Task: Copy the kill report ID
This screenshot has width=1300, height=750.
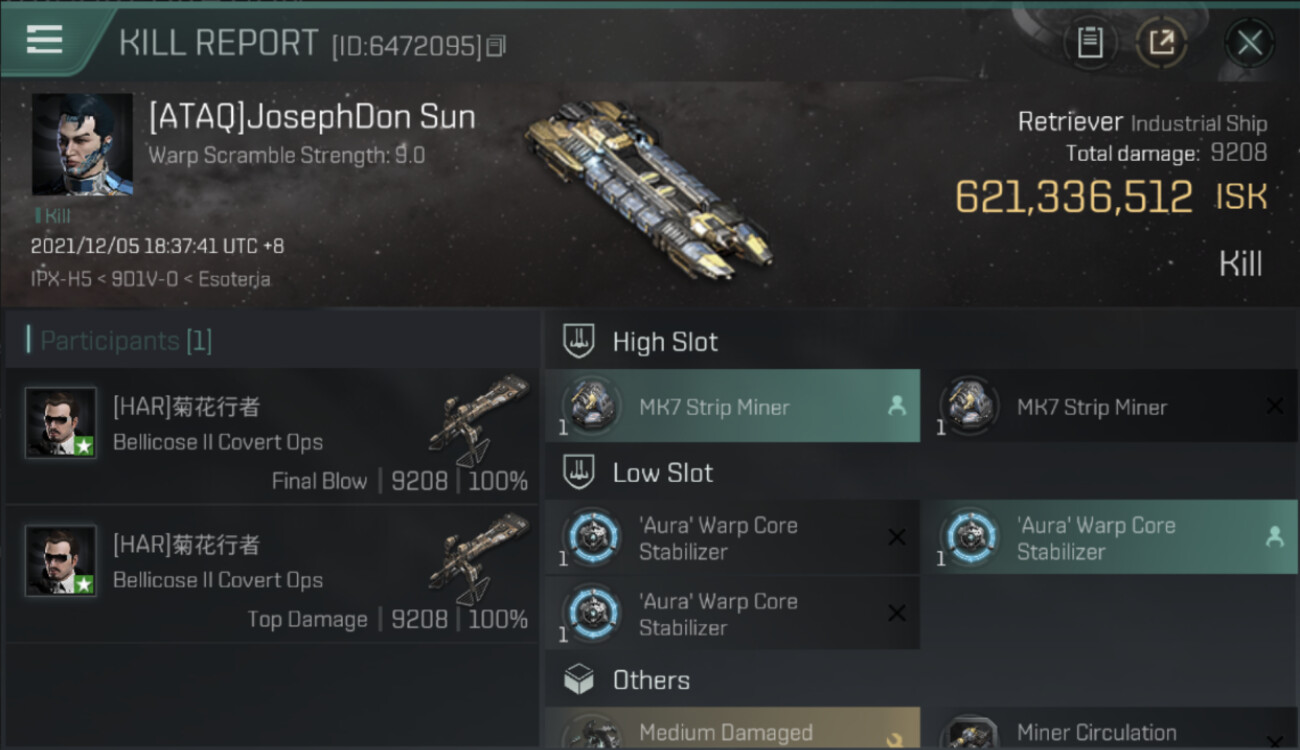Action: (497, 46)
